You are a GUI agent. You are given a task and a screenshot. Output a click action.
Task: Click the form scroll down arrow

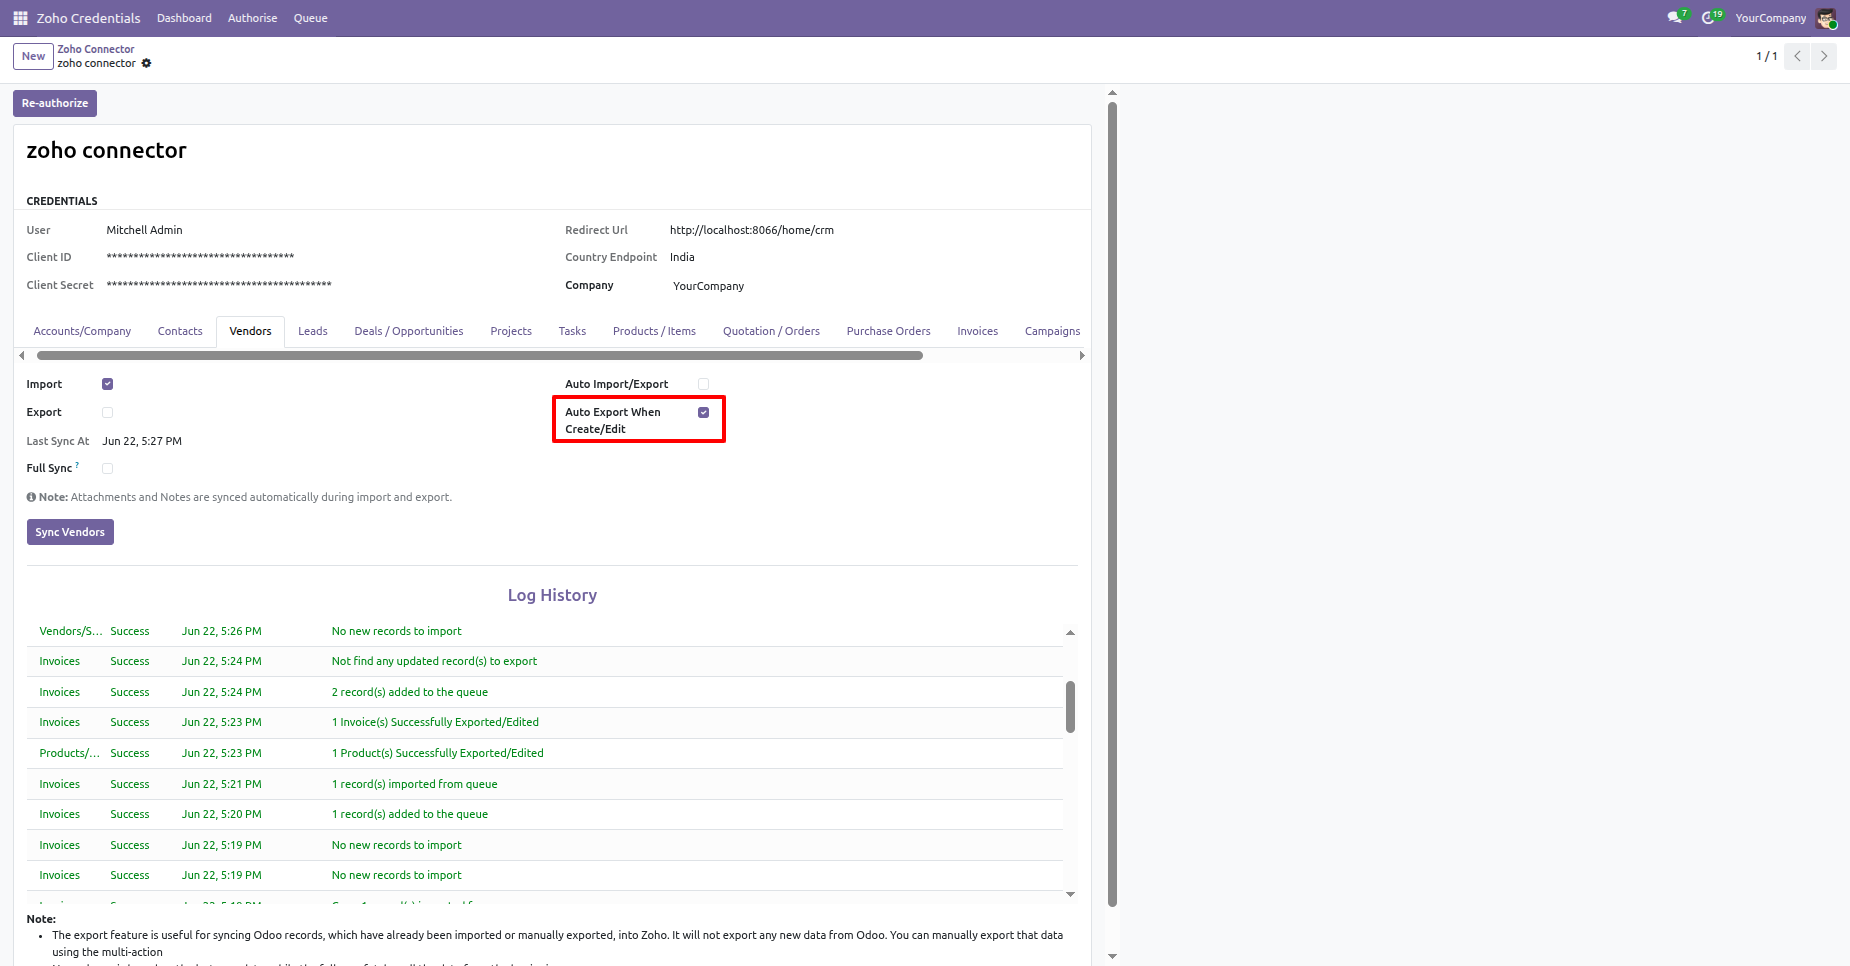pos(1112,956)
